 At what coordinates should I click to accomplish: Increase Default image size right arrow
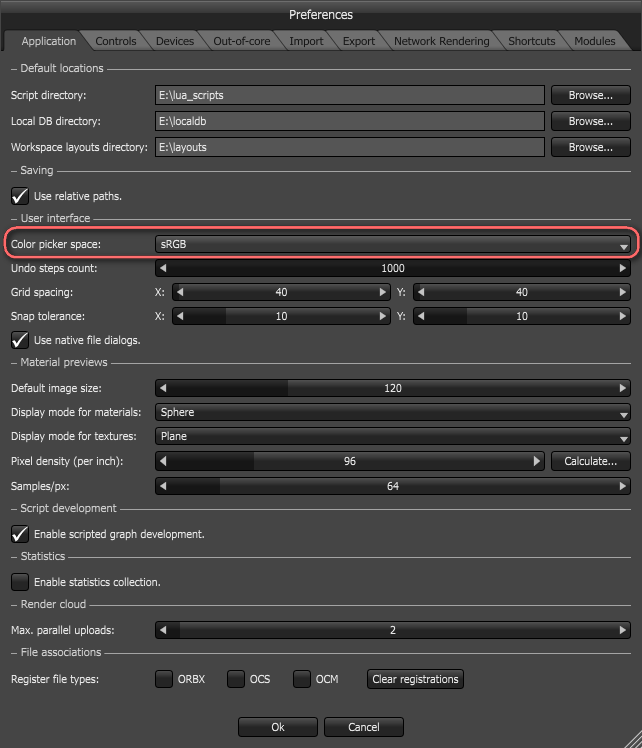624,388
